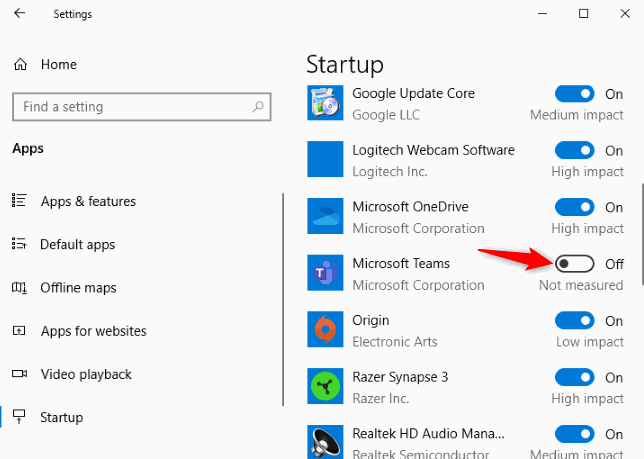Viewport: 644px width, 459px height.
Task: Enable Microsoft Teams startup toggle
Action: (575, 264)
